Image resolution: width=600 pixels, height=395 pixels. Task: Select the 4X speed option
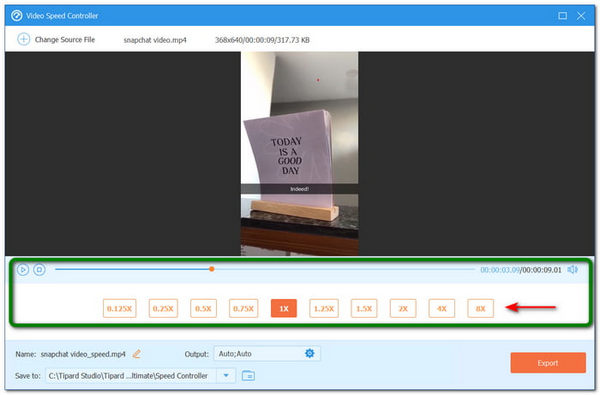click(442, 308)
